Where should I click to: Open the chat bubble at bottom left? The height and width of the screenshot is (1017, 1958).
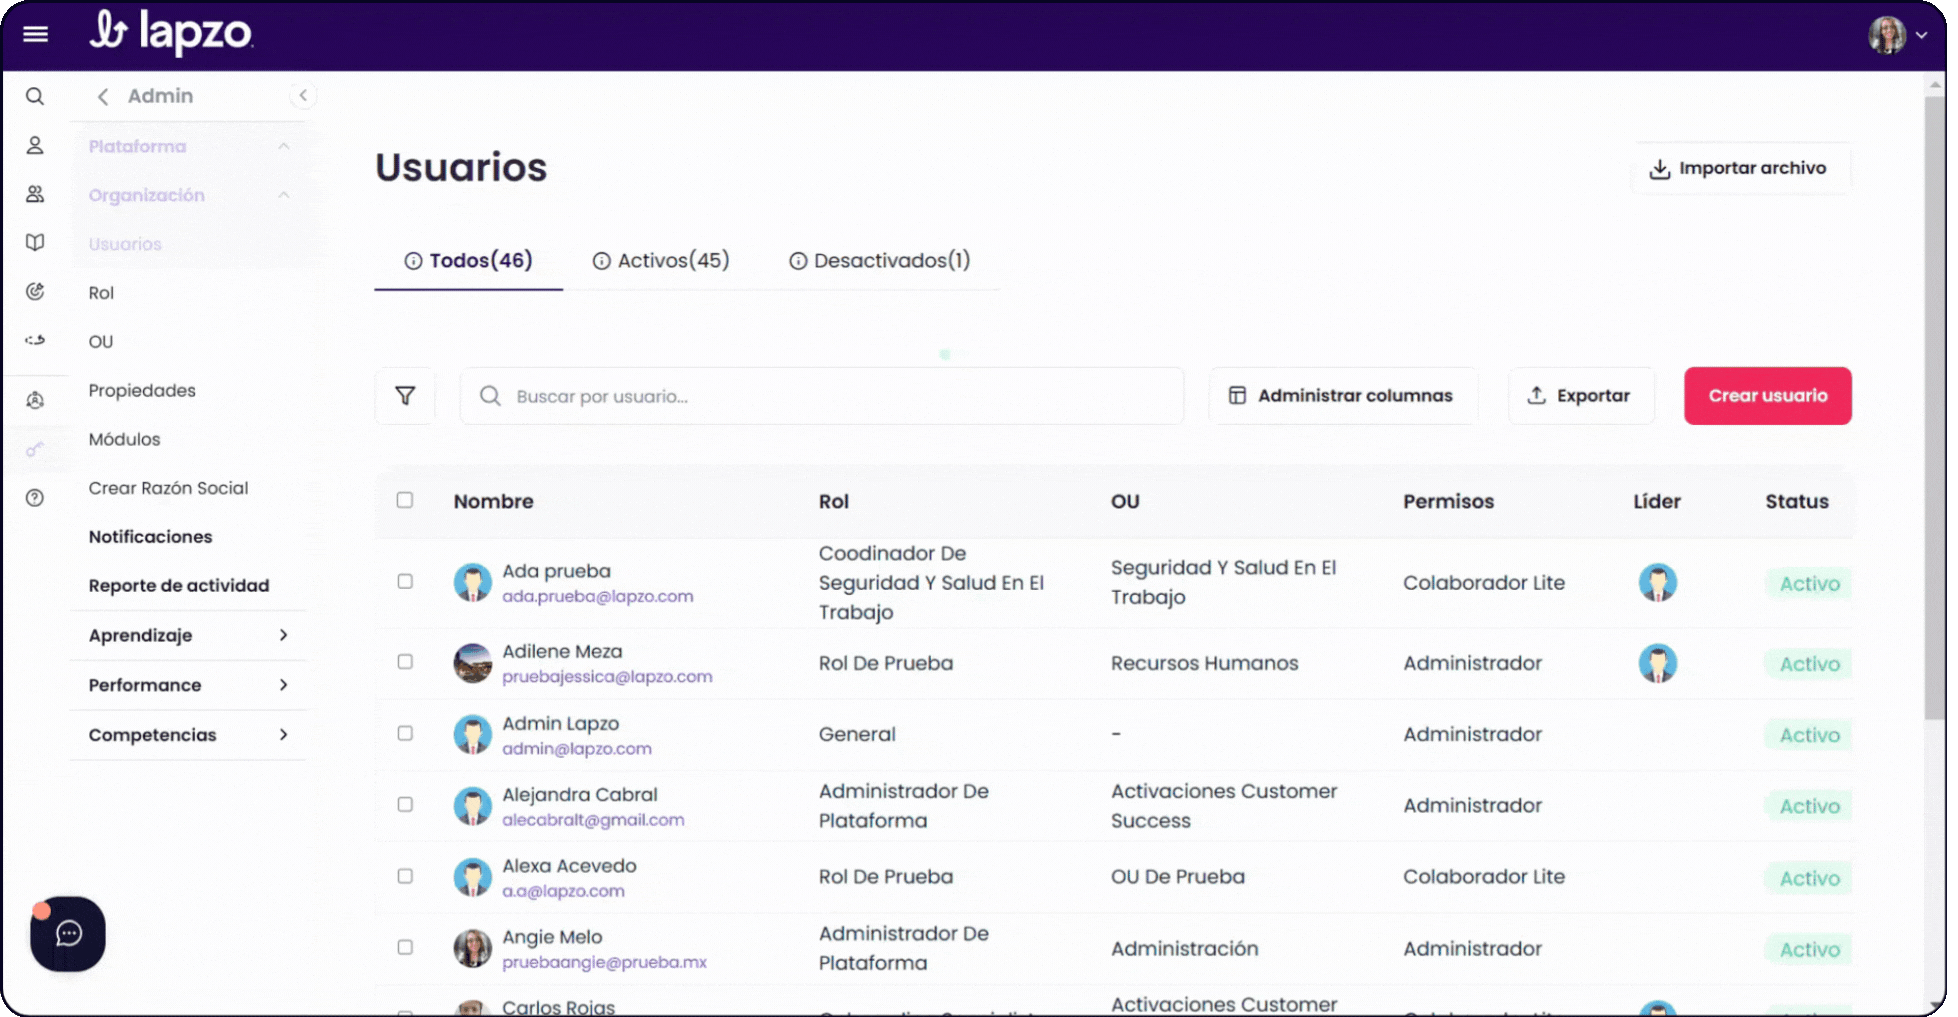(67, 934)
